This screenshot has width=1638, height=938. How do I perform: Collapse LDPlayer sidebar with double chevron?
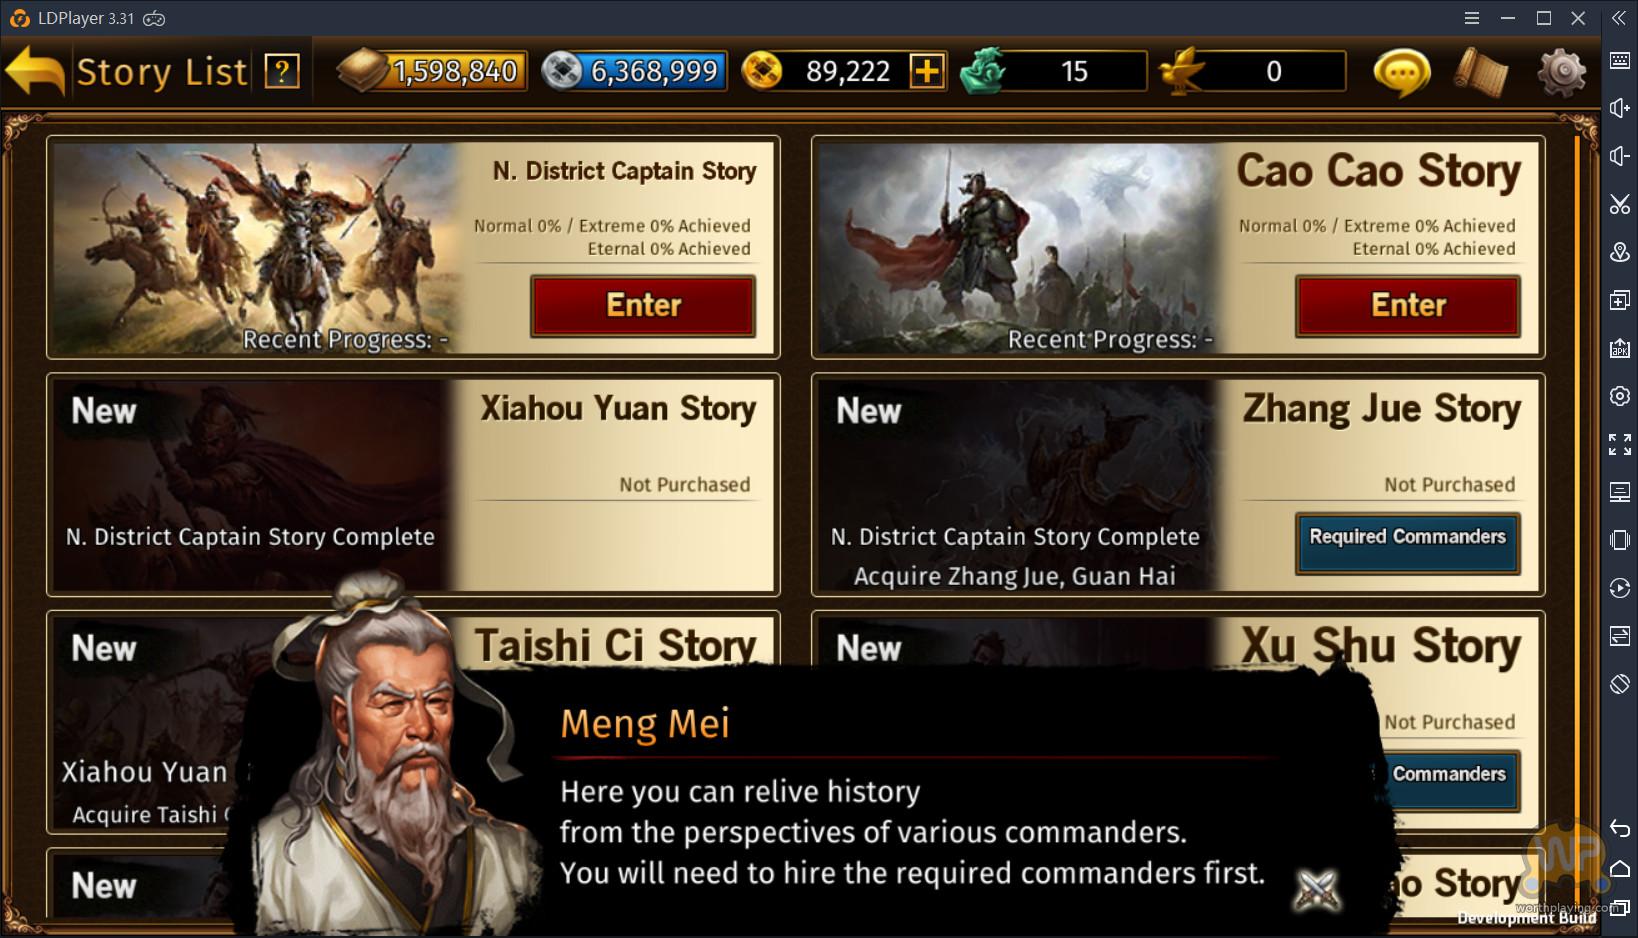(1618, 18)
